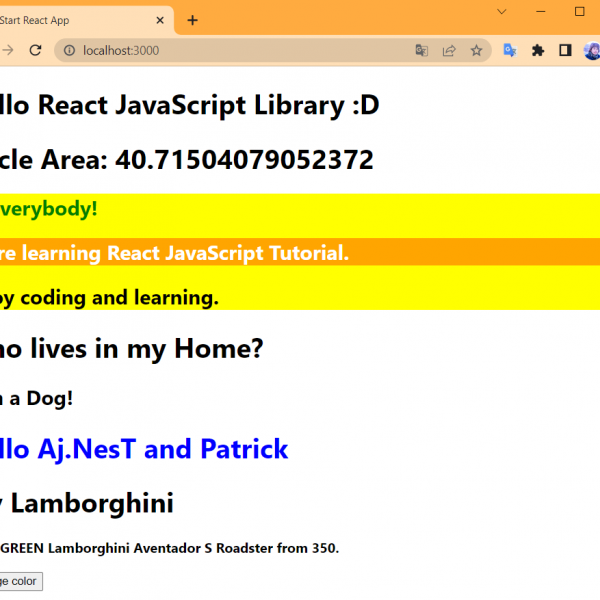This screenshot has height=600, width=600.
Task: Bookmark this tab with the star
Action: tap(476, 50)
